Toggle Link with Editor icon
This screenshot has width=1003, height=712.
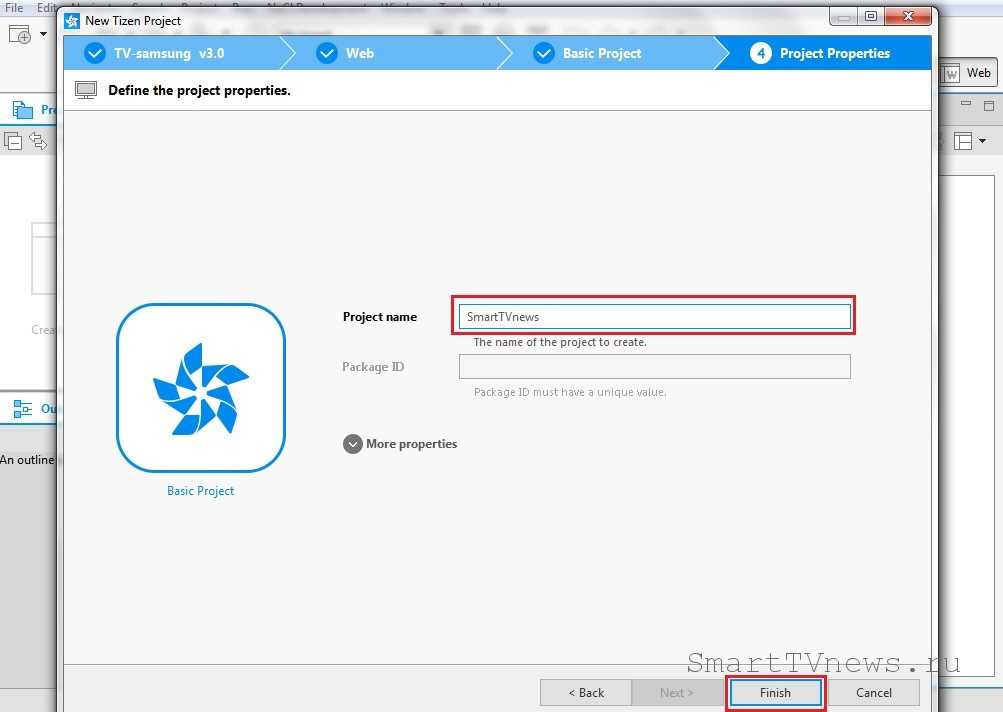(38, 141)
